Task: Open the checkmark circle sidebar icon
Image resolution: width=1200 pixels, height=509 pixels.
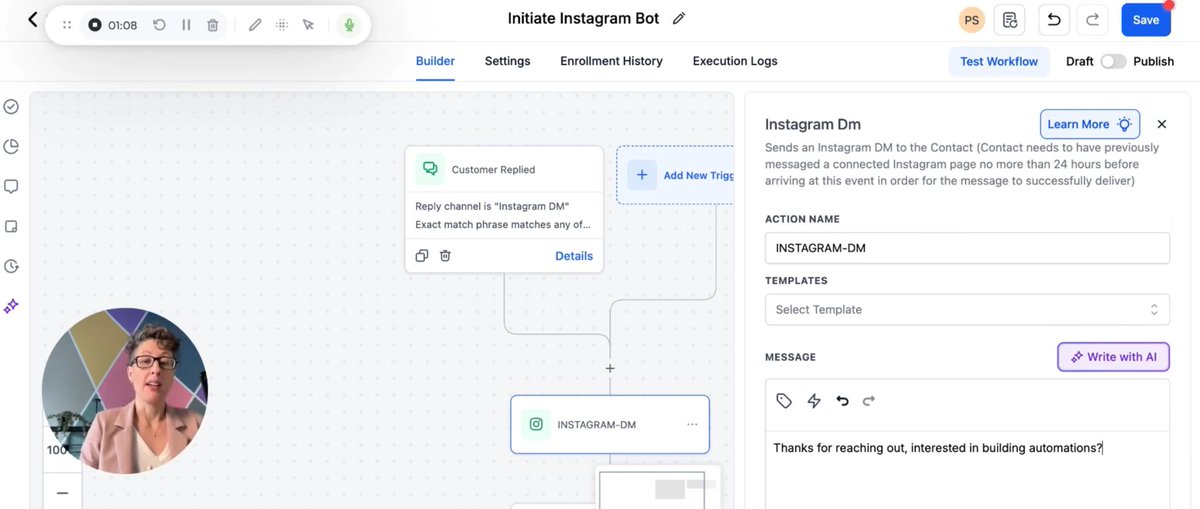Action: tap(12, 107)
